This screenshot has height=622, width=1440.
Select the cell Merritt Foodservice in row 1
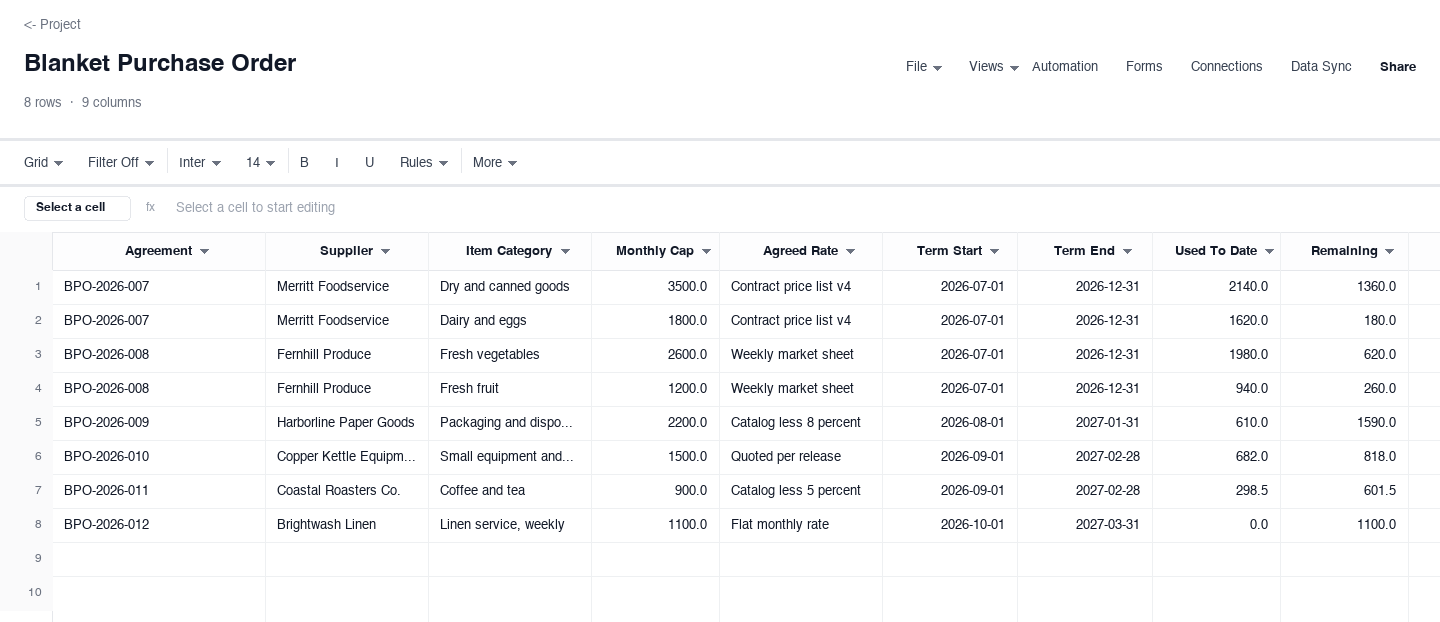[347, 287]
